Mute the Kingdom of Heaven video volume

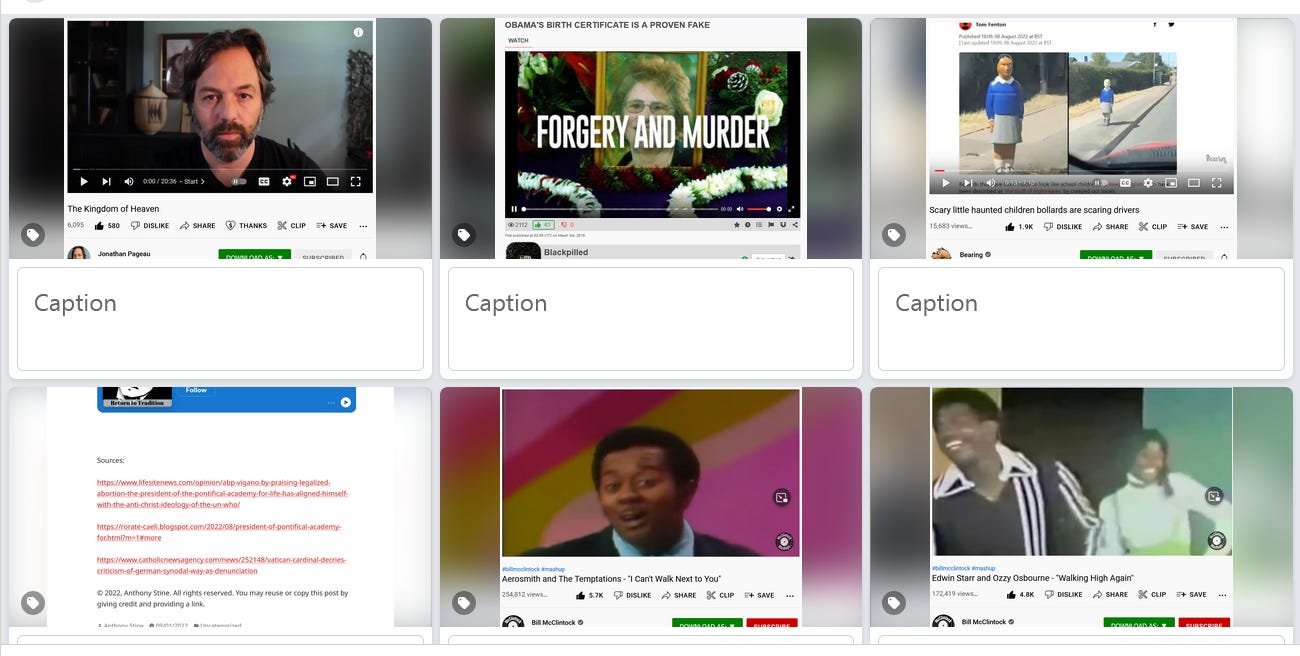click(x=129, y=182)
